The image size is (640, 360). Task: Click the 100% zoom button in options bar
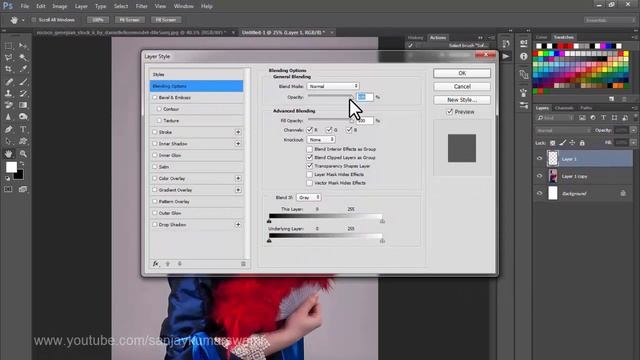click(x=98, y=20)
